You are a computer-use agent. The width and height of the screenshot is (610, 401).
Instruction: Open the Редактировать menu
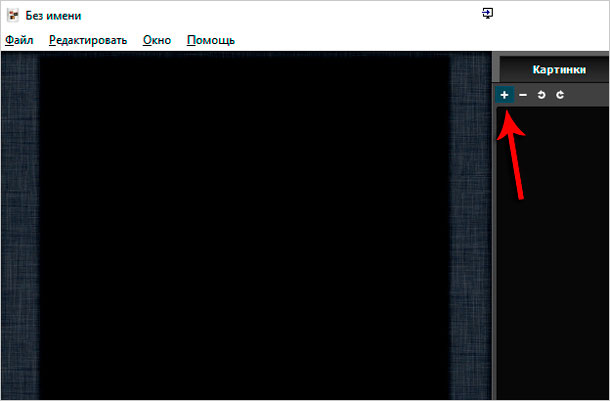(x=88, y=40)
